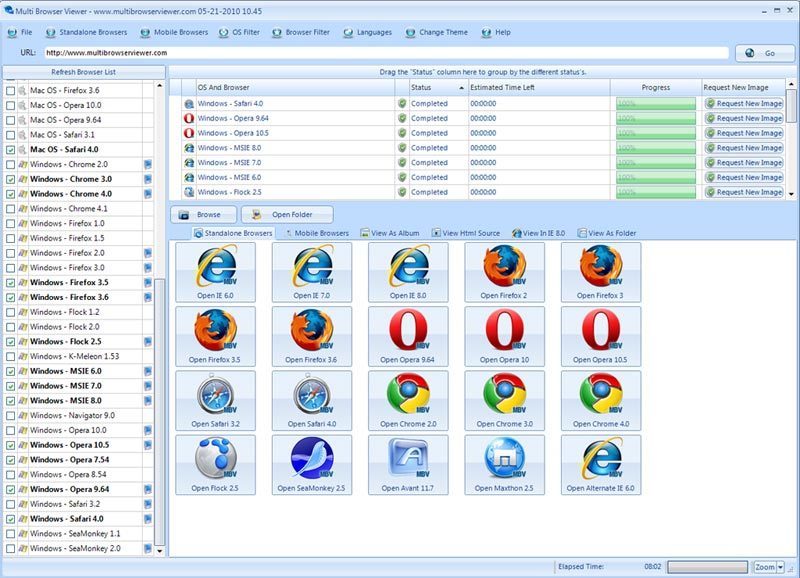This screenshot has width=800, height=578.
Task: Click the status grid scrollbar down arrow
Action: [791, 194]
